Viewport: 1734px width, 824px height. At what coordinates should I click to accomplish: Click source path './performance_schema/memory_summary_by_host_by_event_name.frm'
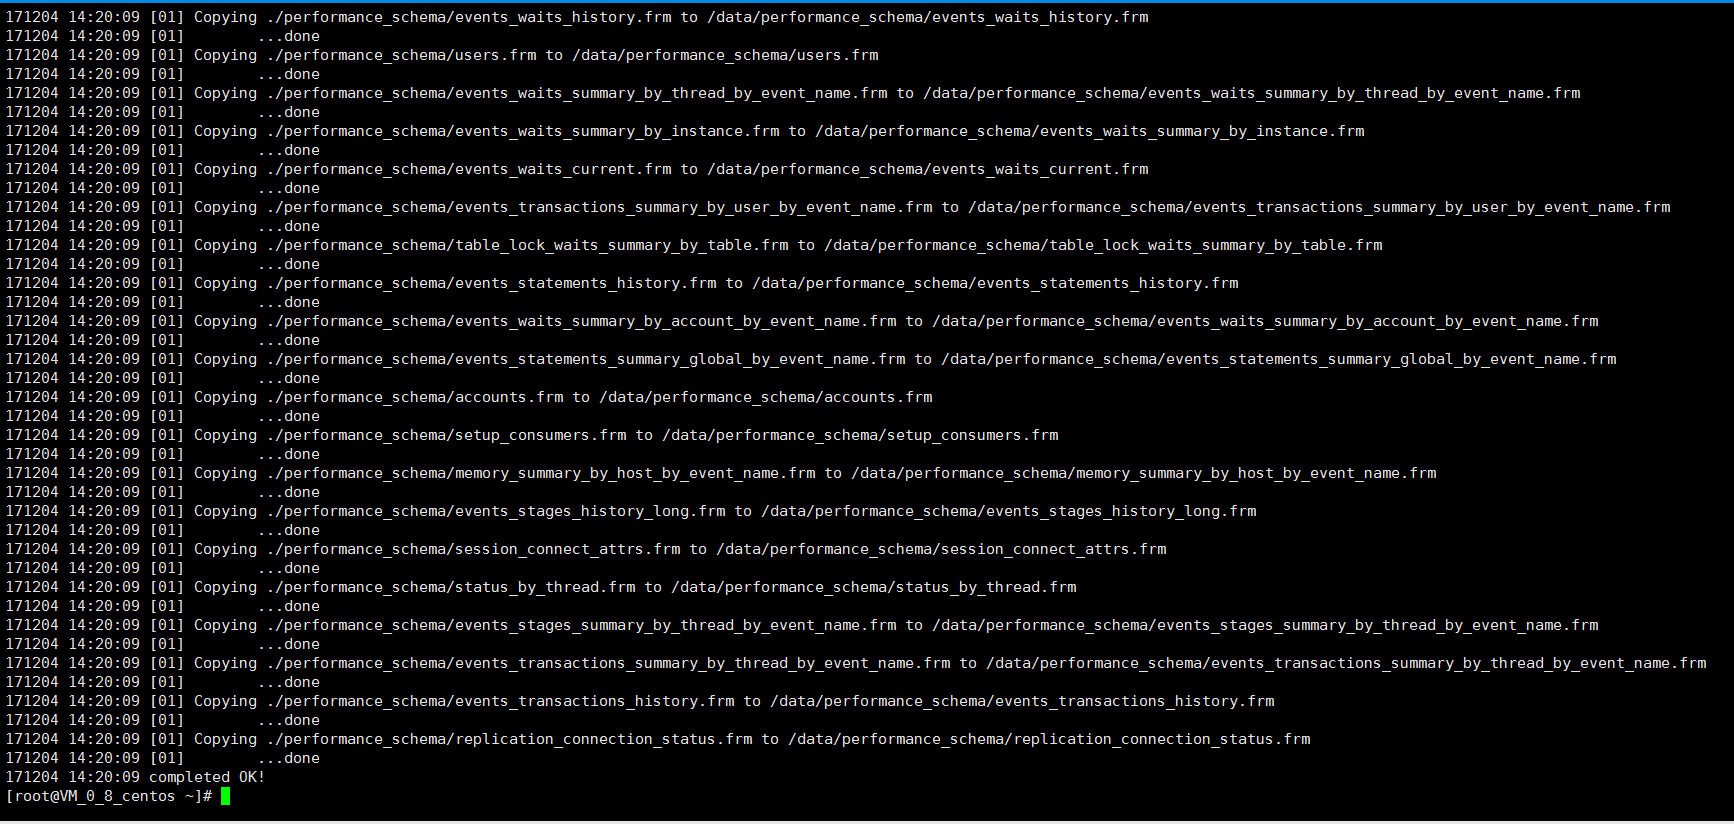(541, 473)
